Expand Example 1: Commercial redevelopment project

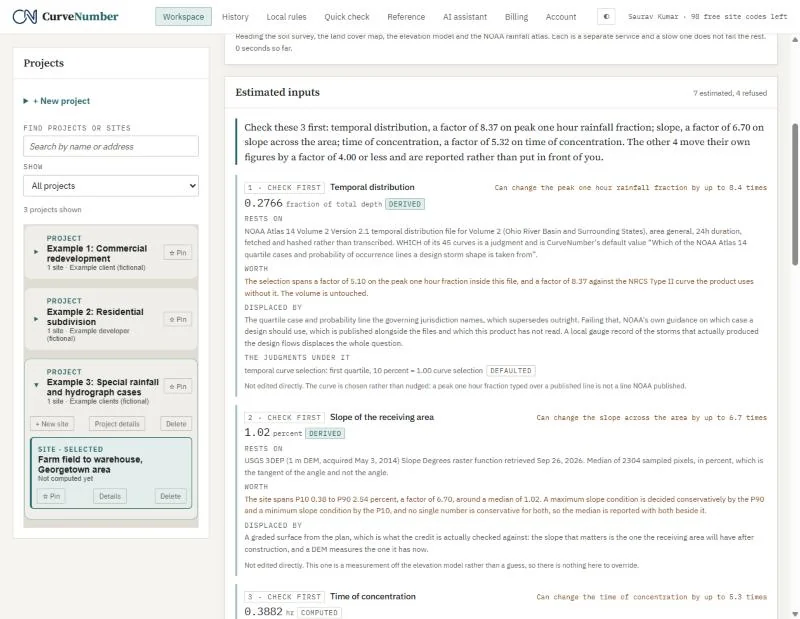click(36, 252)
